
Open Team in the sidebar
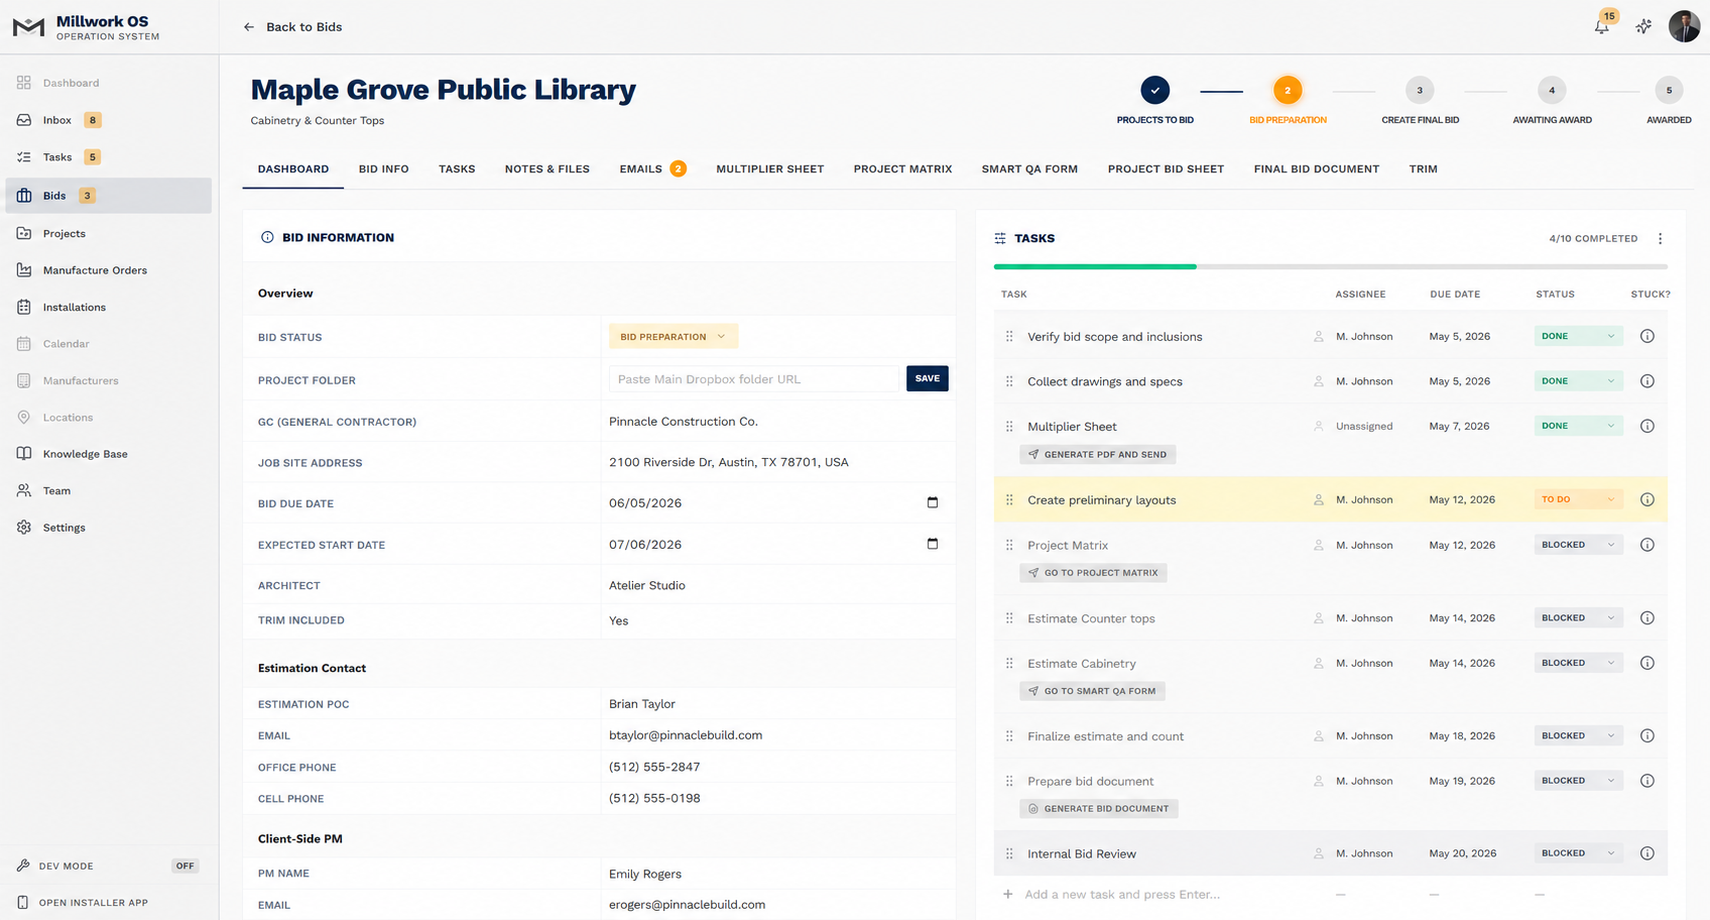pyautogui.click(x=108, y=491)
